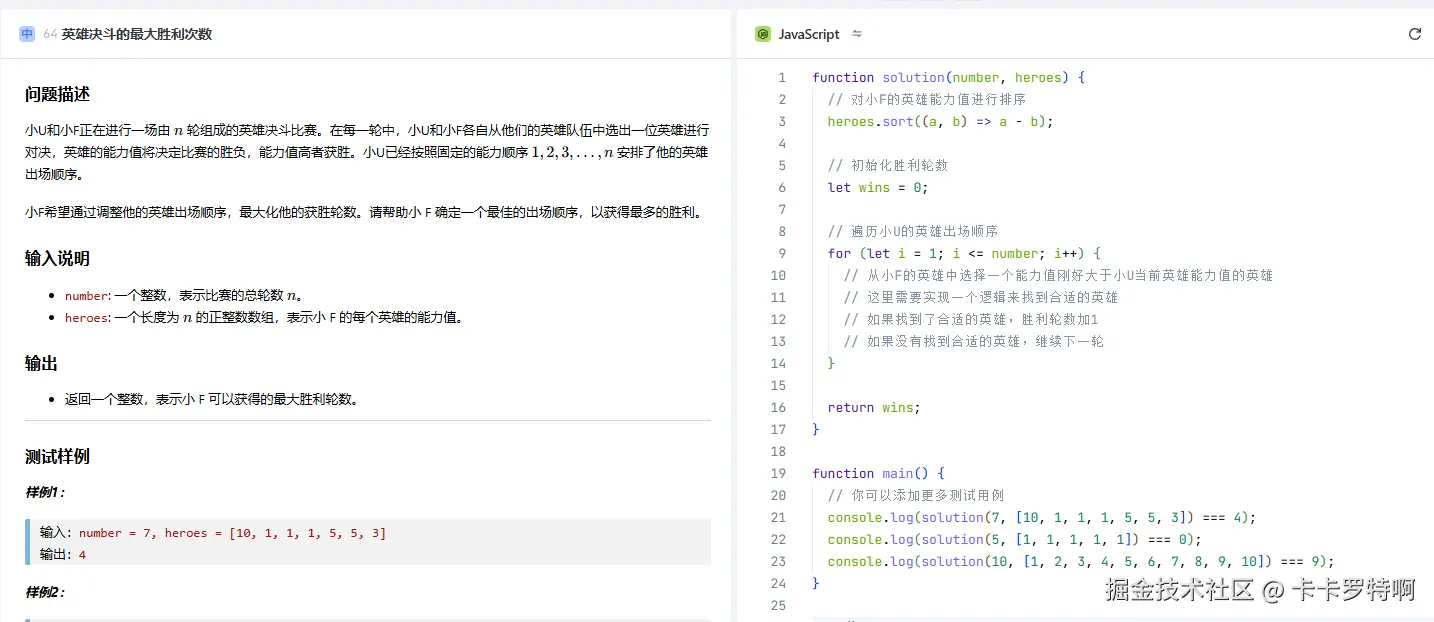Click the 样例2 label at the bottom
This screenshot has height=622, width=1434.
45,592
